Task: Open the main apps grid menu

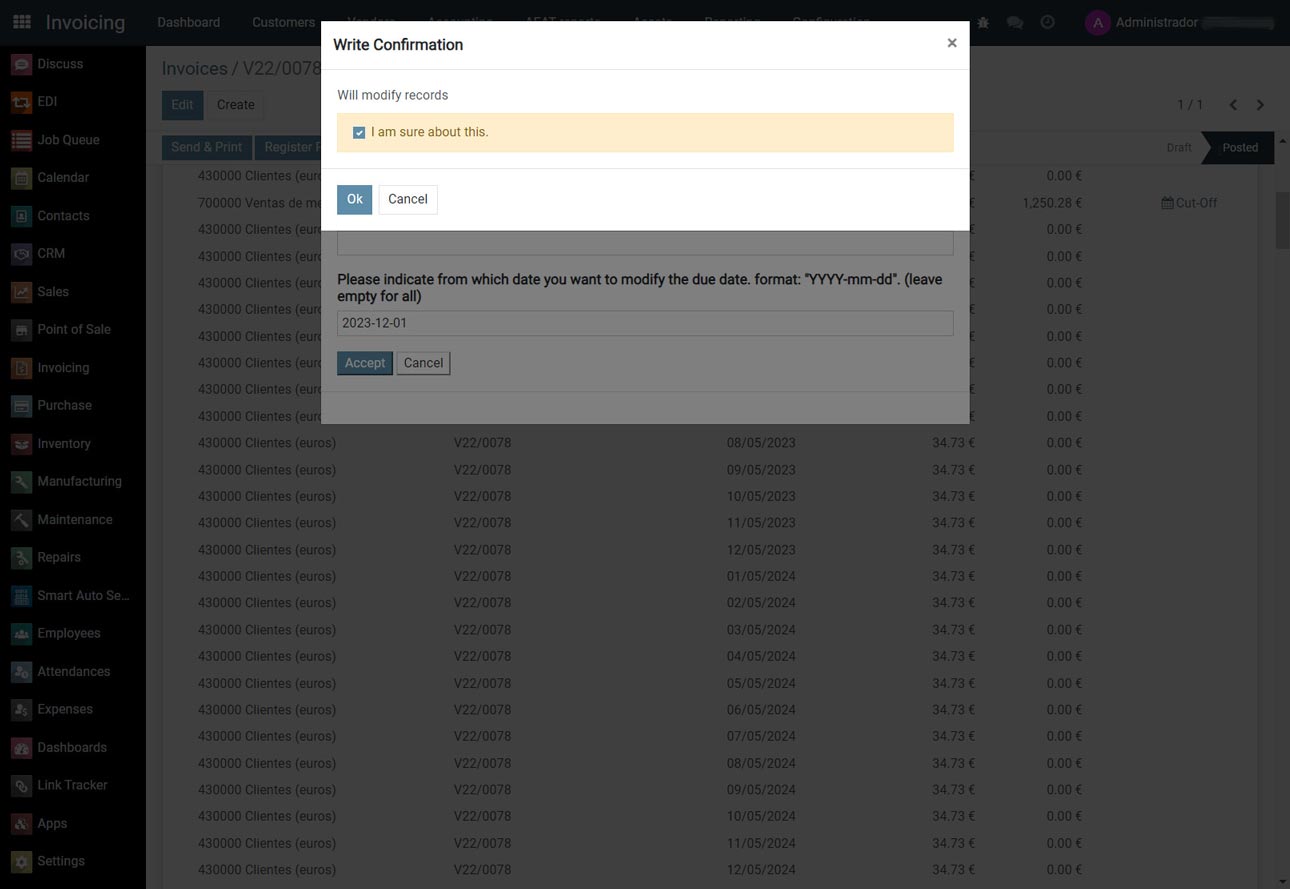Action: click(x=21, y=21)
